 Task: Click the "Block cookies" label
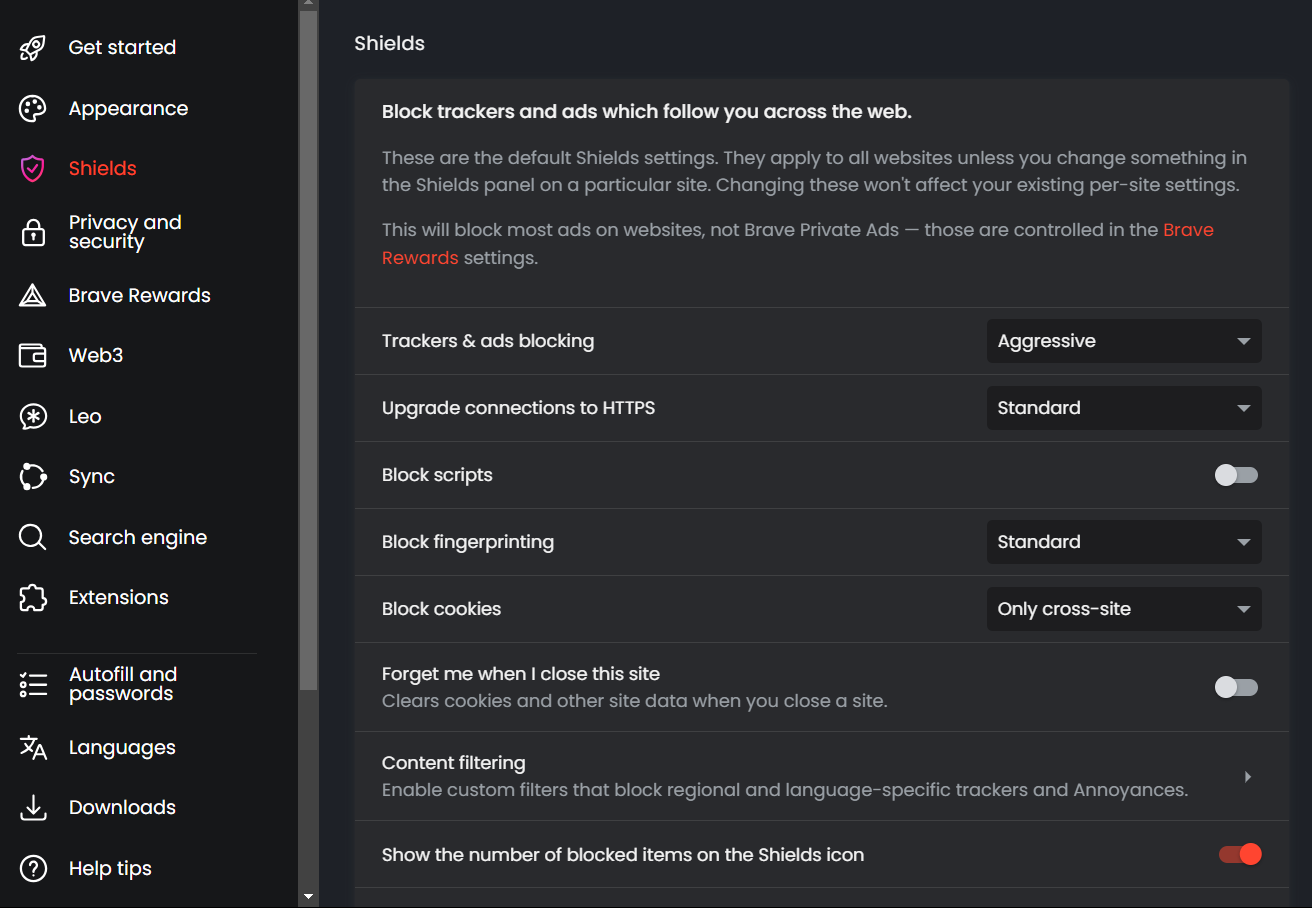441,609
